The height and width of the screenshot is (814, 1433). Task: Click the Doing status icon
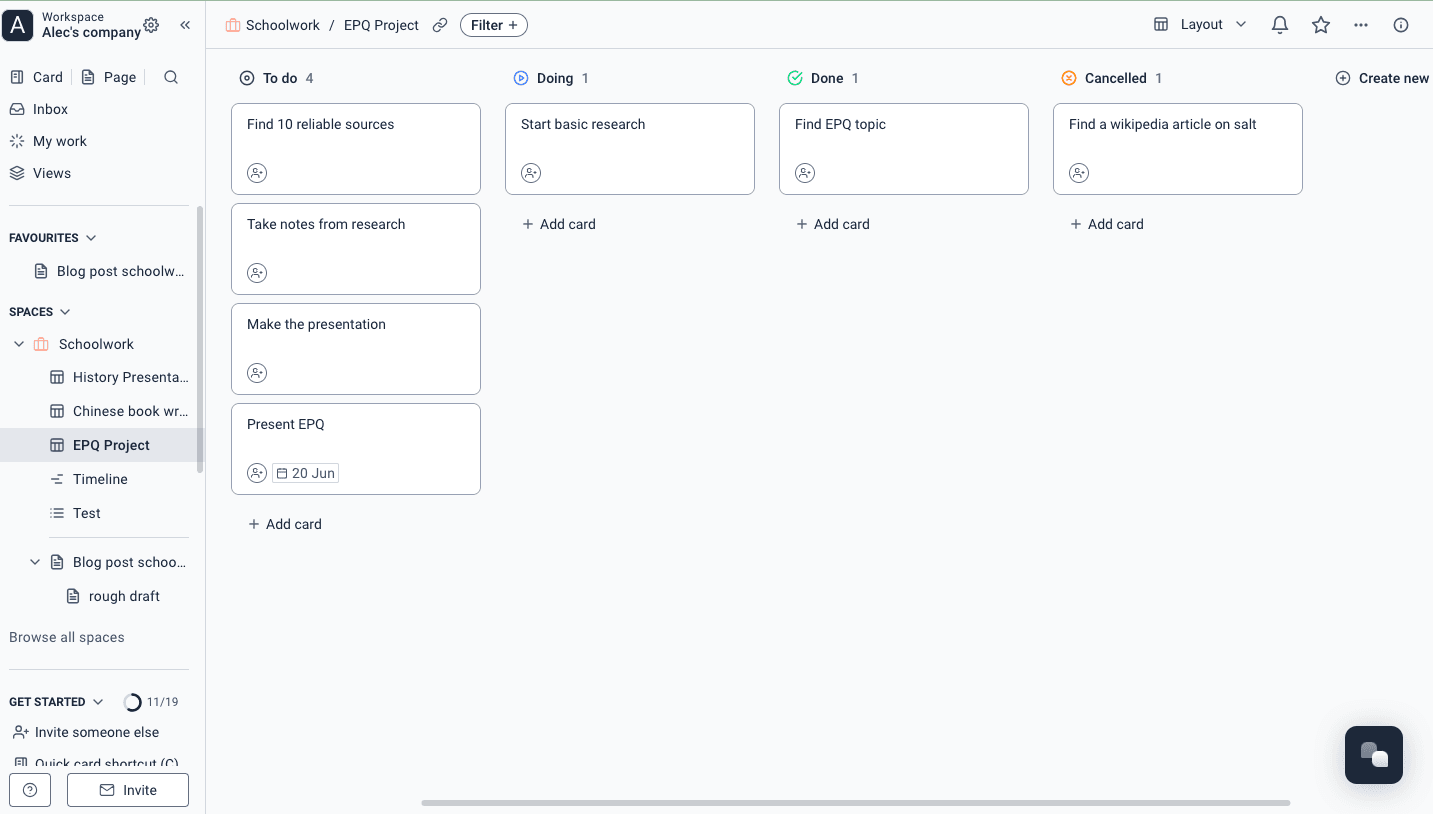click(x=521, y=78)
